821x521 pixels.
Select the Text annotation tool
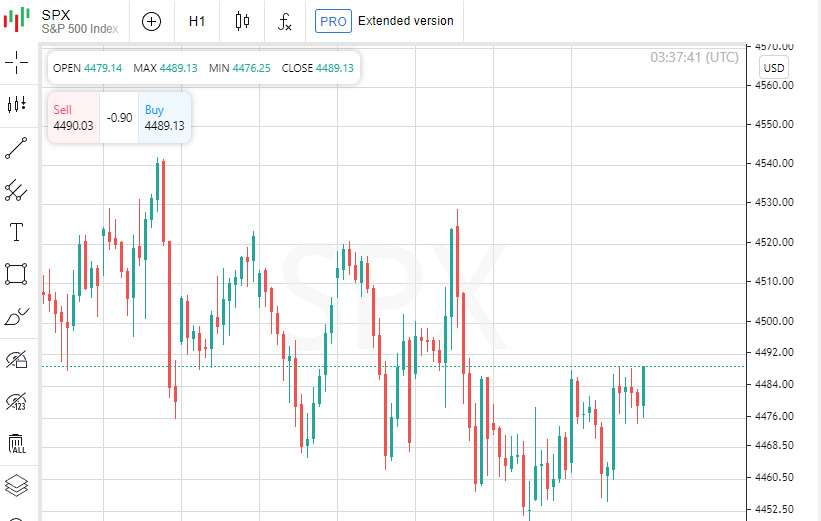17,232
